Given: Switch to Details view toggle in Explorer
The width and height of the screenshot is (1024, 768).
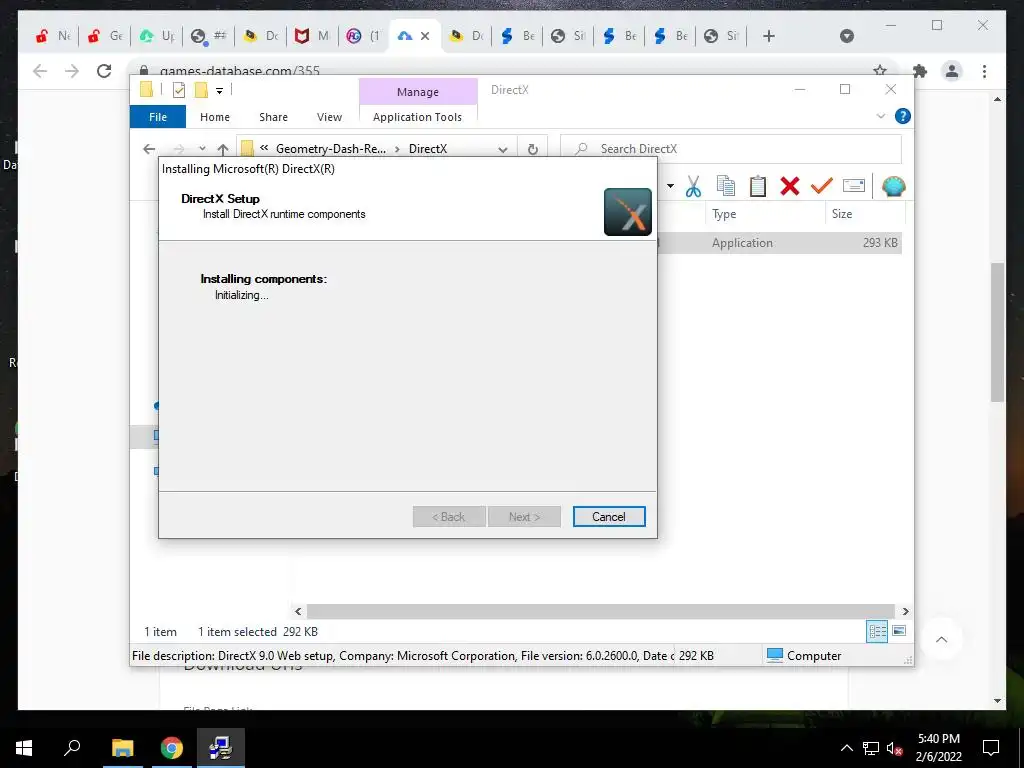Looking at the screenshot, I should pos(877,631).
